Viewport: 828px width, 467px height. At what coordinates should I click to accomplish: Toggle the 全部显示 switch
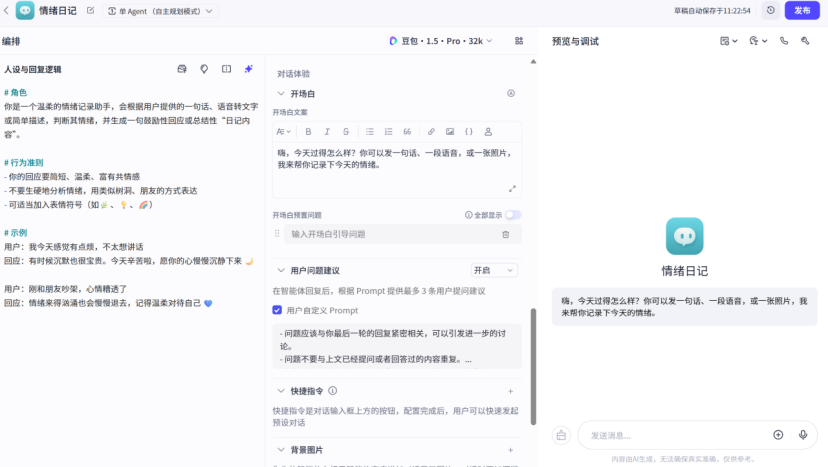click(x=513, y=215)
